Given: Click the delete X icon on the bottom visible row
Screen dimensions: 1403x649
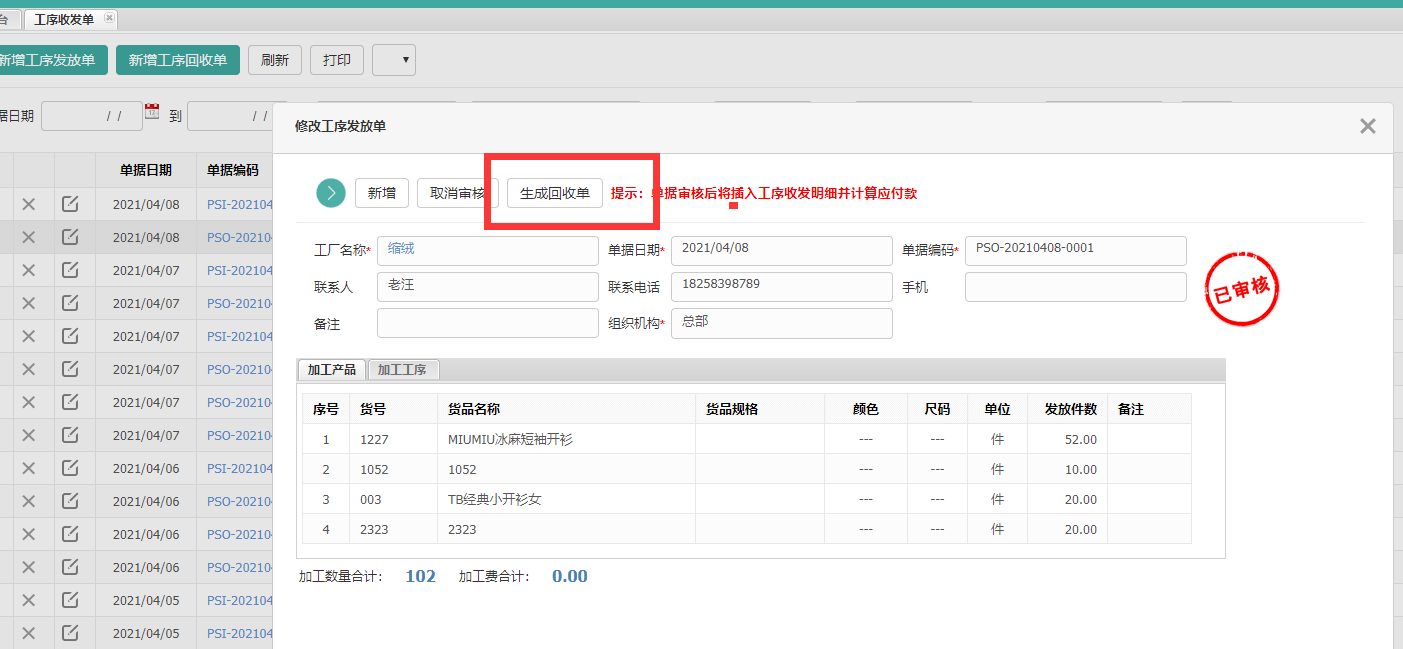Looking at the screenshot, I should pos(29,633).
